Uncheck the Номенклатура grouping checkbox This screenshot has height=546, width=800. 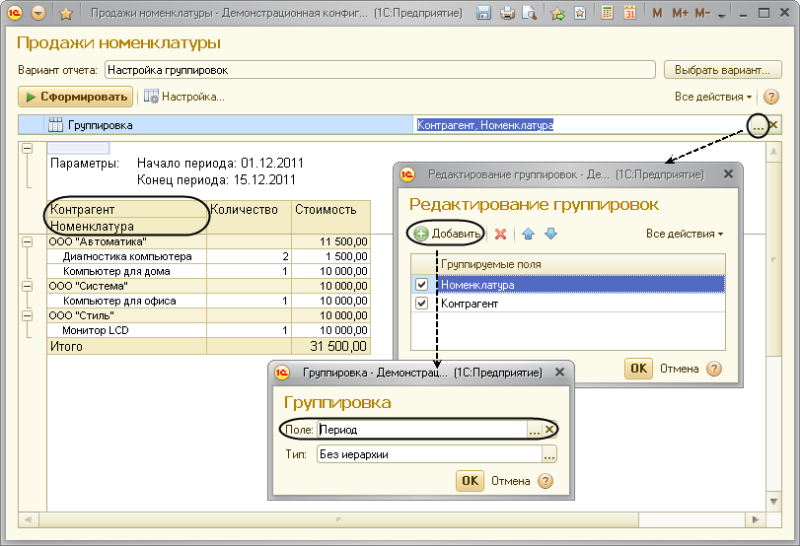click(x=422, y=285)
